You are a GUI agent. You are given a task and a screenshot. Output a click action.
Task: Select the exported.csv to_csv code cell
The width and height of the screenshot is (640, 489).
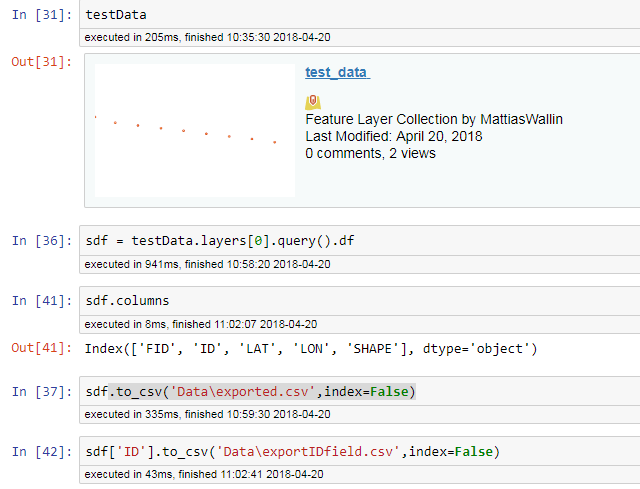point(360,391)
